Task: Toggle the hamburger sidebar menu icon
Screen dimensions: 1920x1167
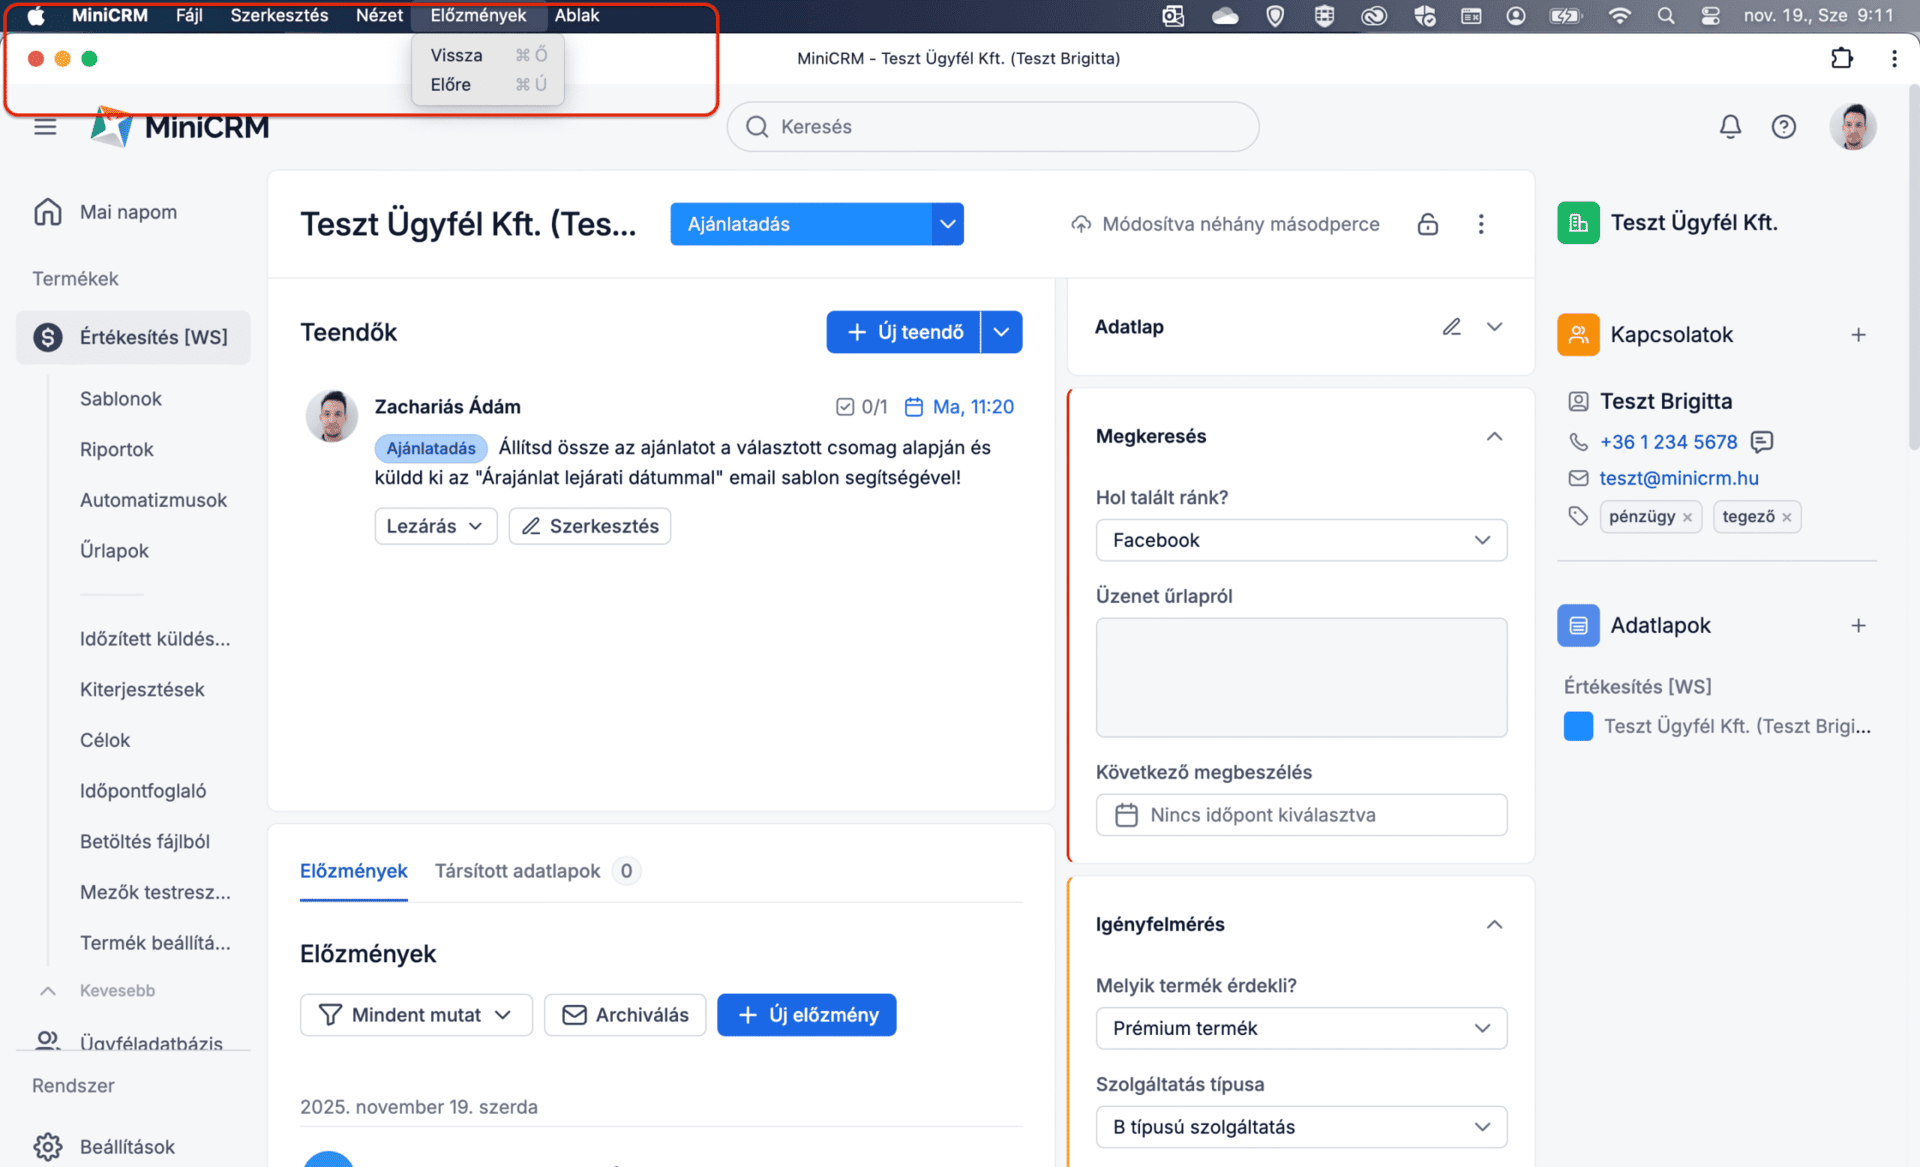Action: coord(45,127)
